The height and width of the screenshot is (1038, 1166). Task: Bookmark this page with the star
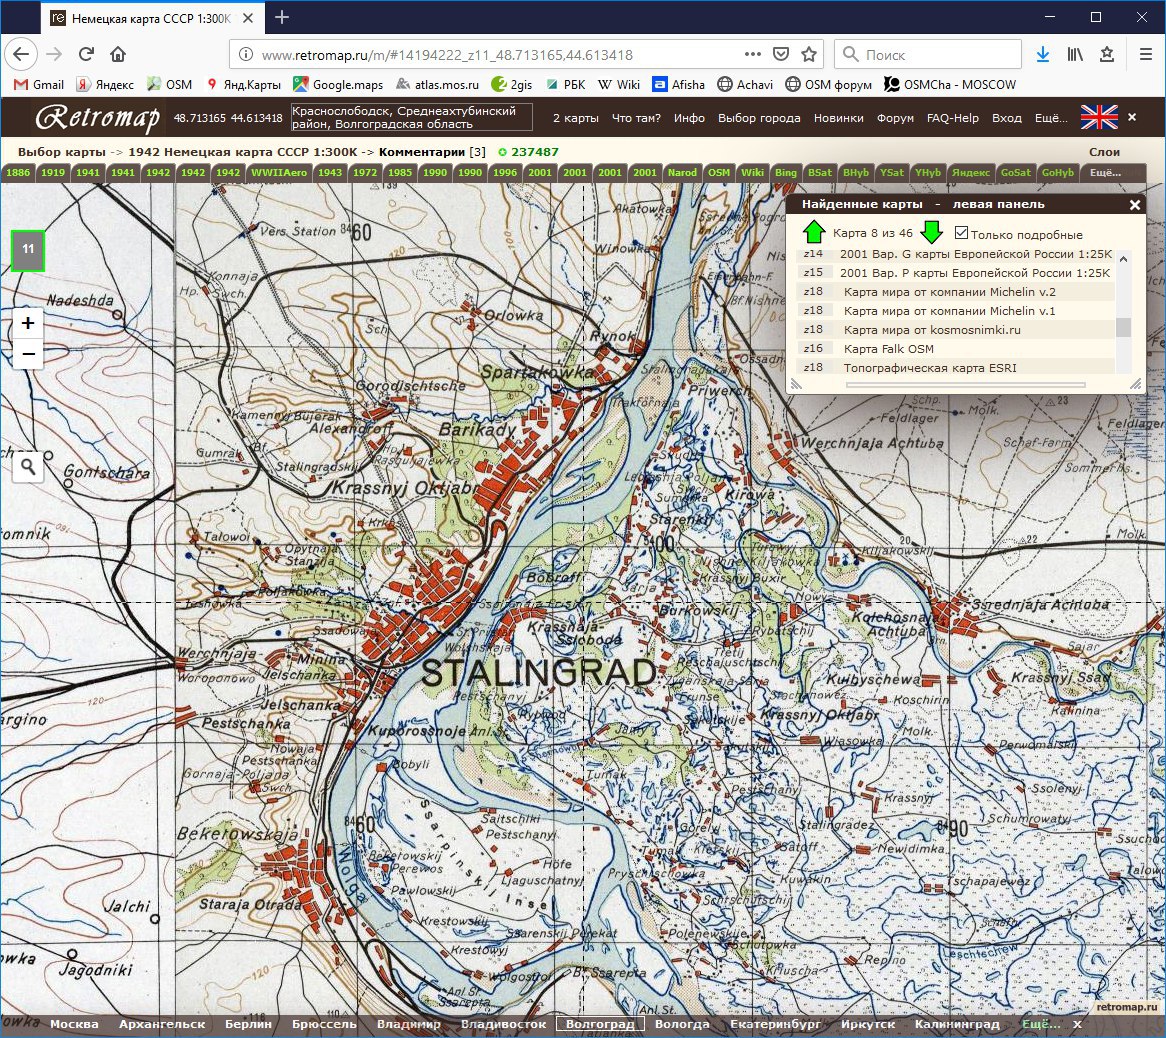809,54
